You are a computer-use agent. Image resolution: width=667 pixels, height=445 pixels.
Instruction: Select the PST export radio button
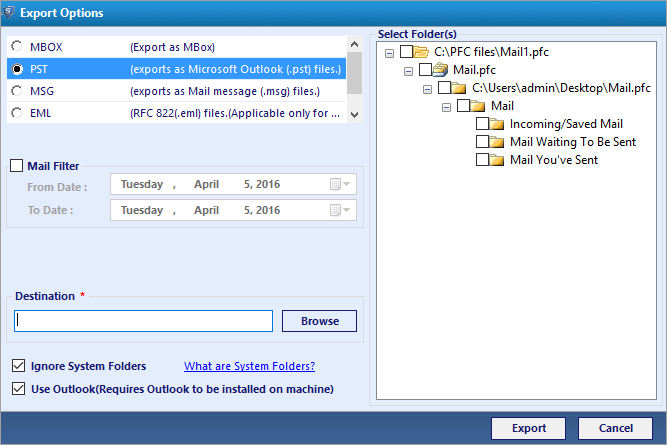coord(17,69)
